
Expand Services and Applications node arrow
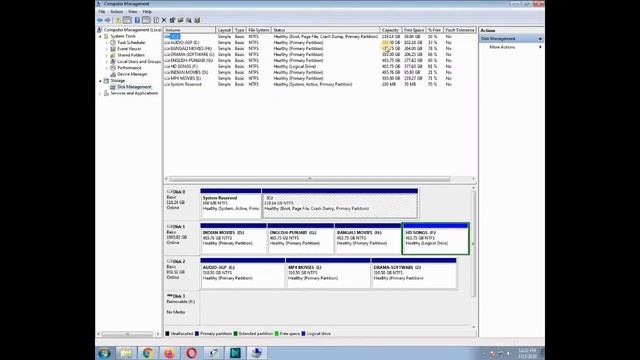tap(100, 93)
